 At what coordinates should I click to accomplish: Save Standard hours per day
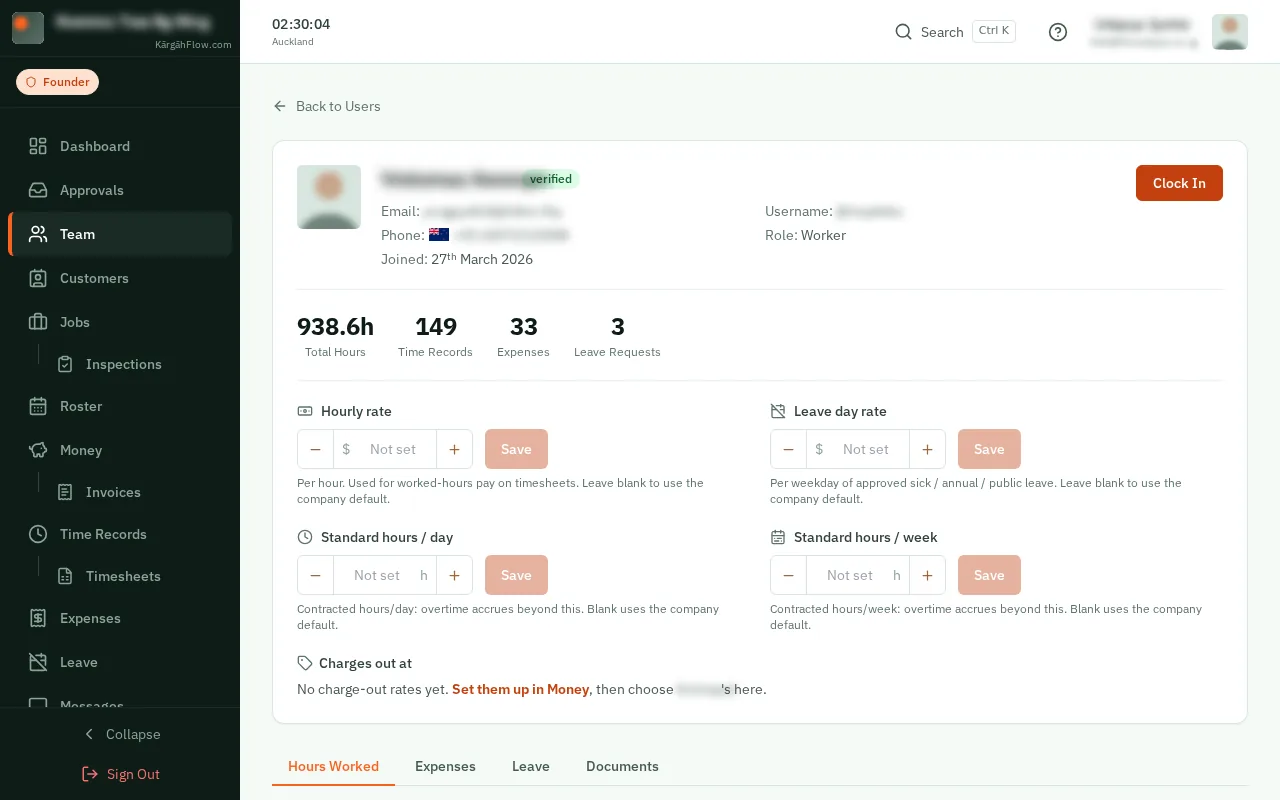coord(516,575)
